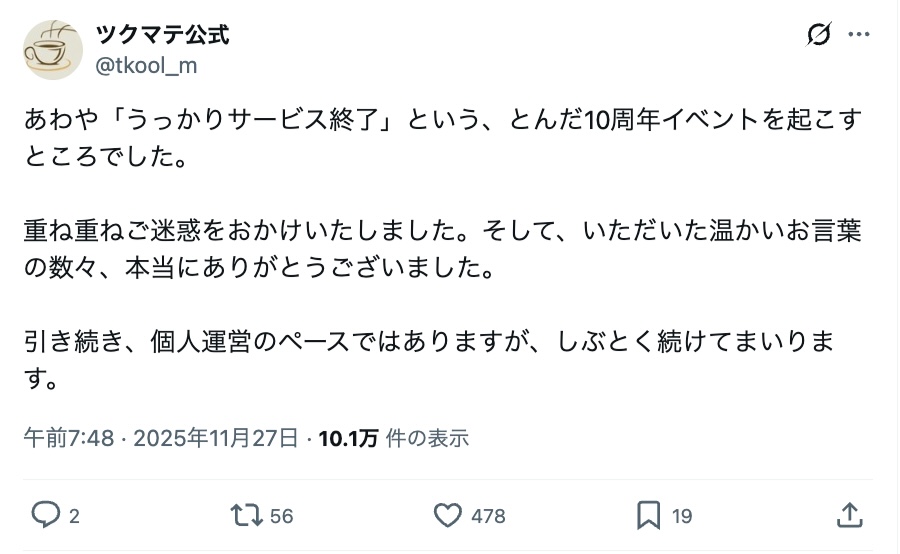Click the repost count 56
The height and width of the screenshot is (554, 900).
(282, 516)
